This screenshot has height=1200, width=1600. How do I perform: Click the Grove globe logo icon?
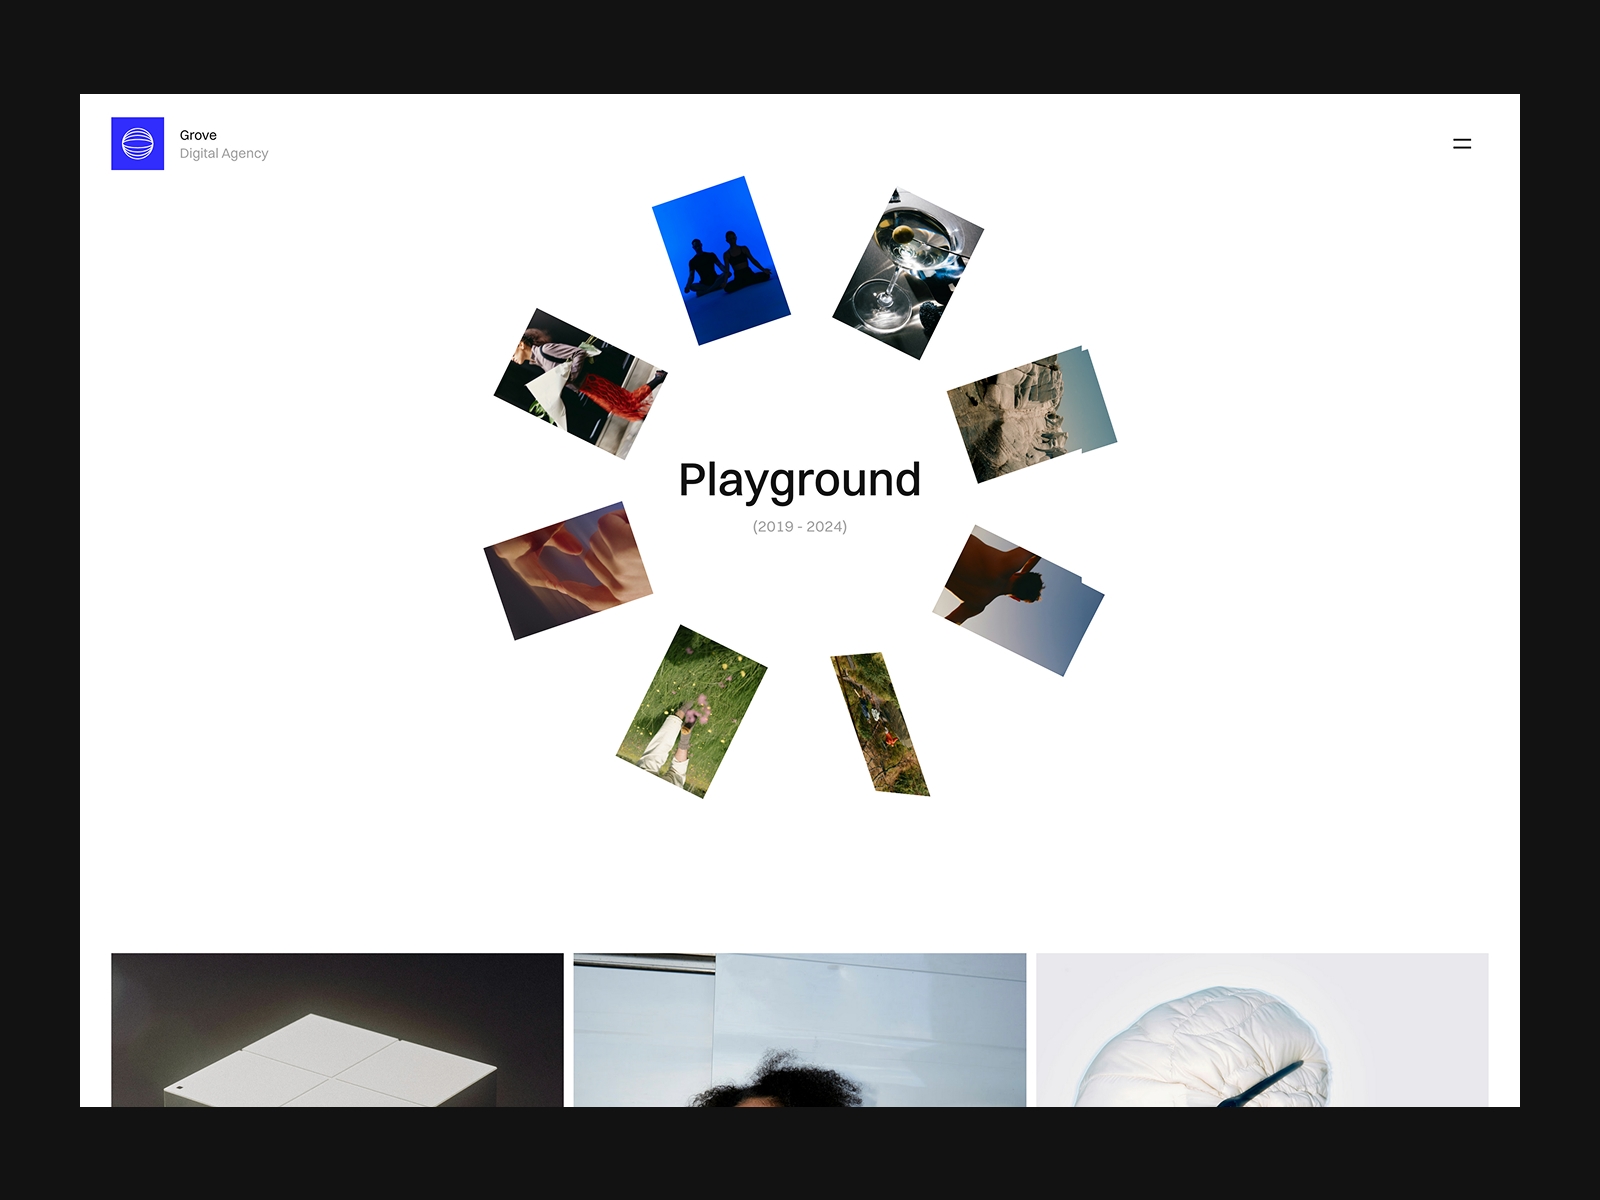point(137,143)
